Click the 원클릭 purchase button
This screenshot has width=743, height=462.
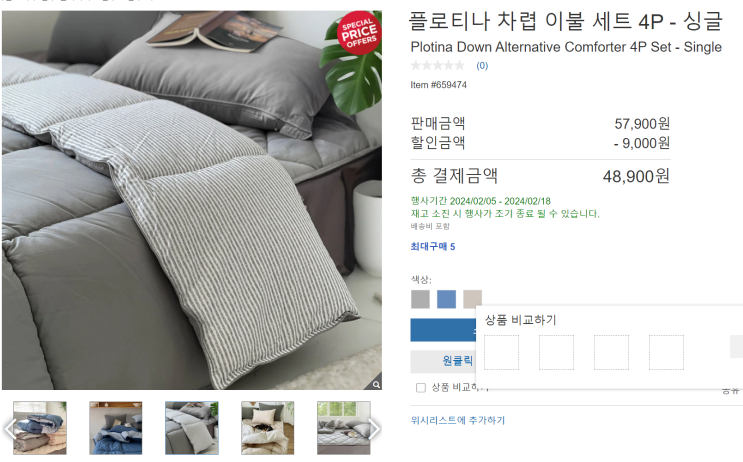pyautogui.click(x=444, y=362)
